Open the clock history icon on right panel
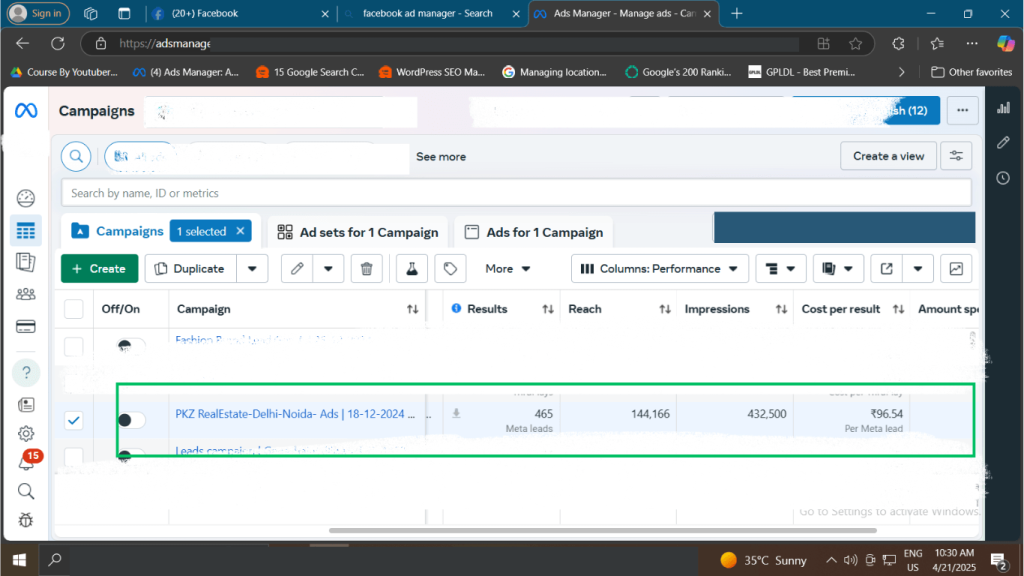 (x=1003, y=178)
